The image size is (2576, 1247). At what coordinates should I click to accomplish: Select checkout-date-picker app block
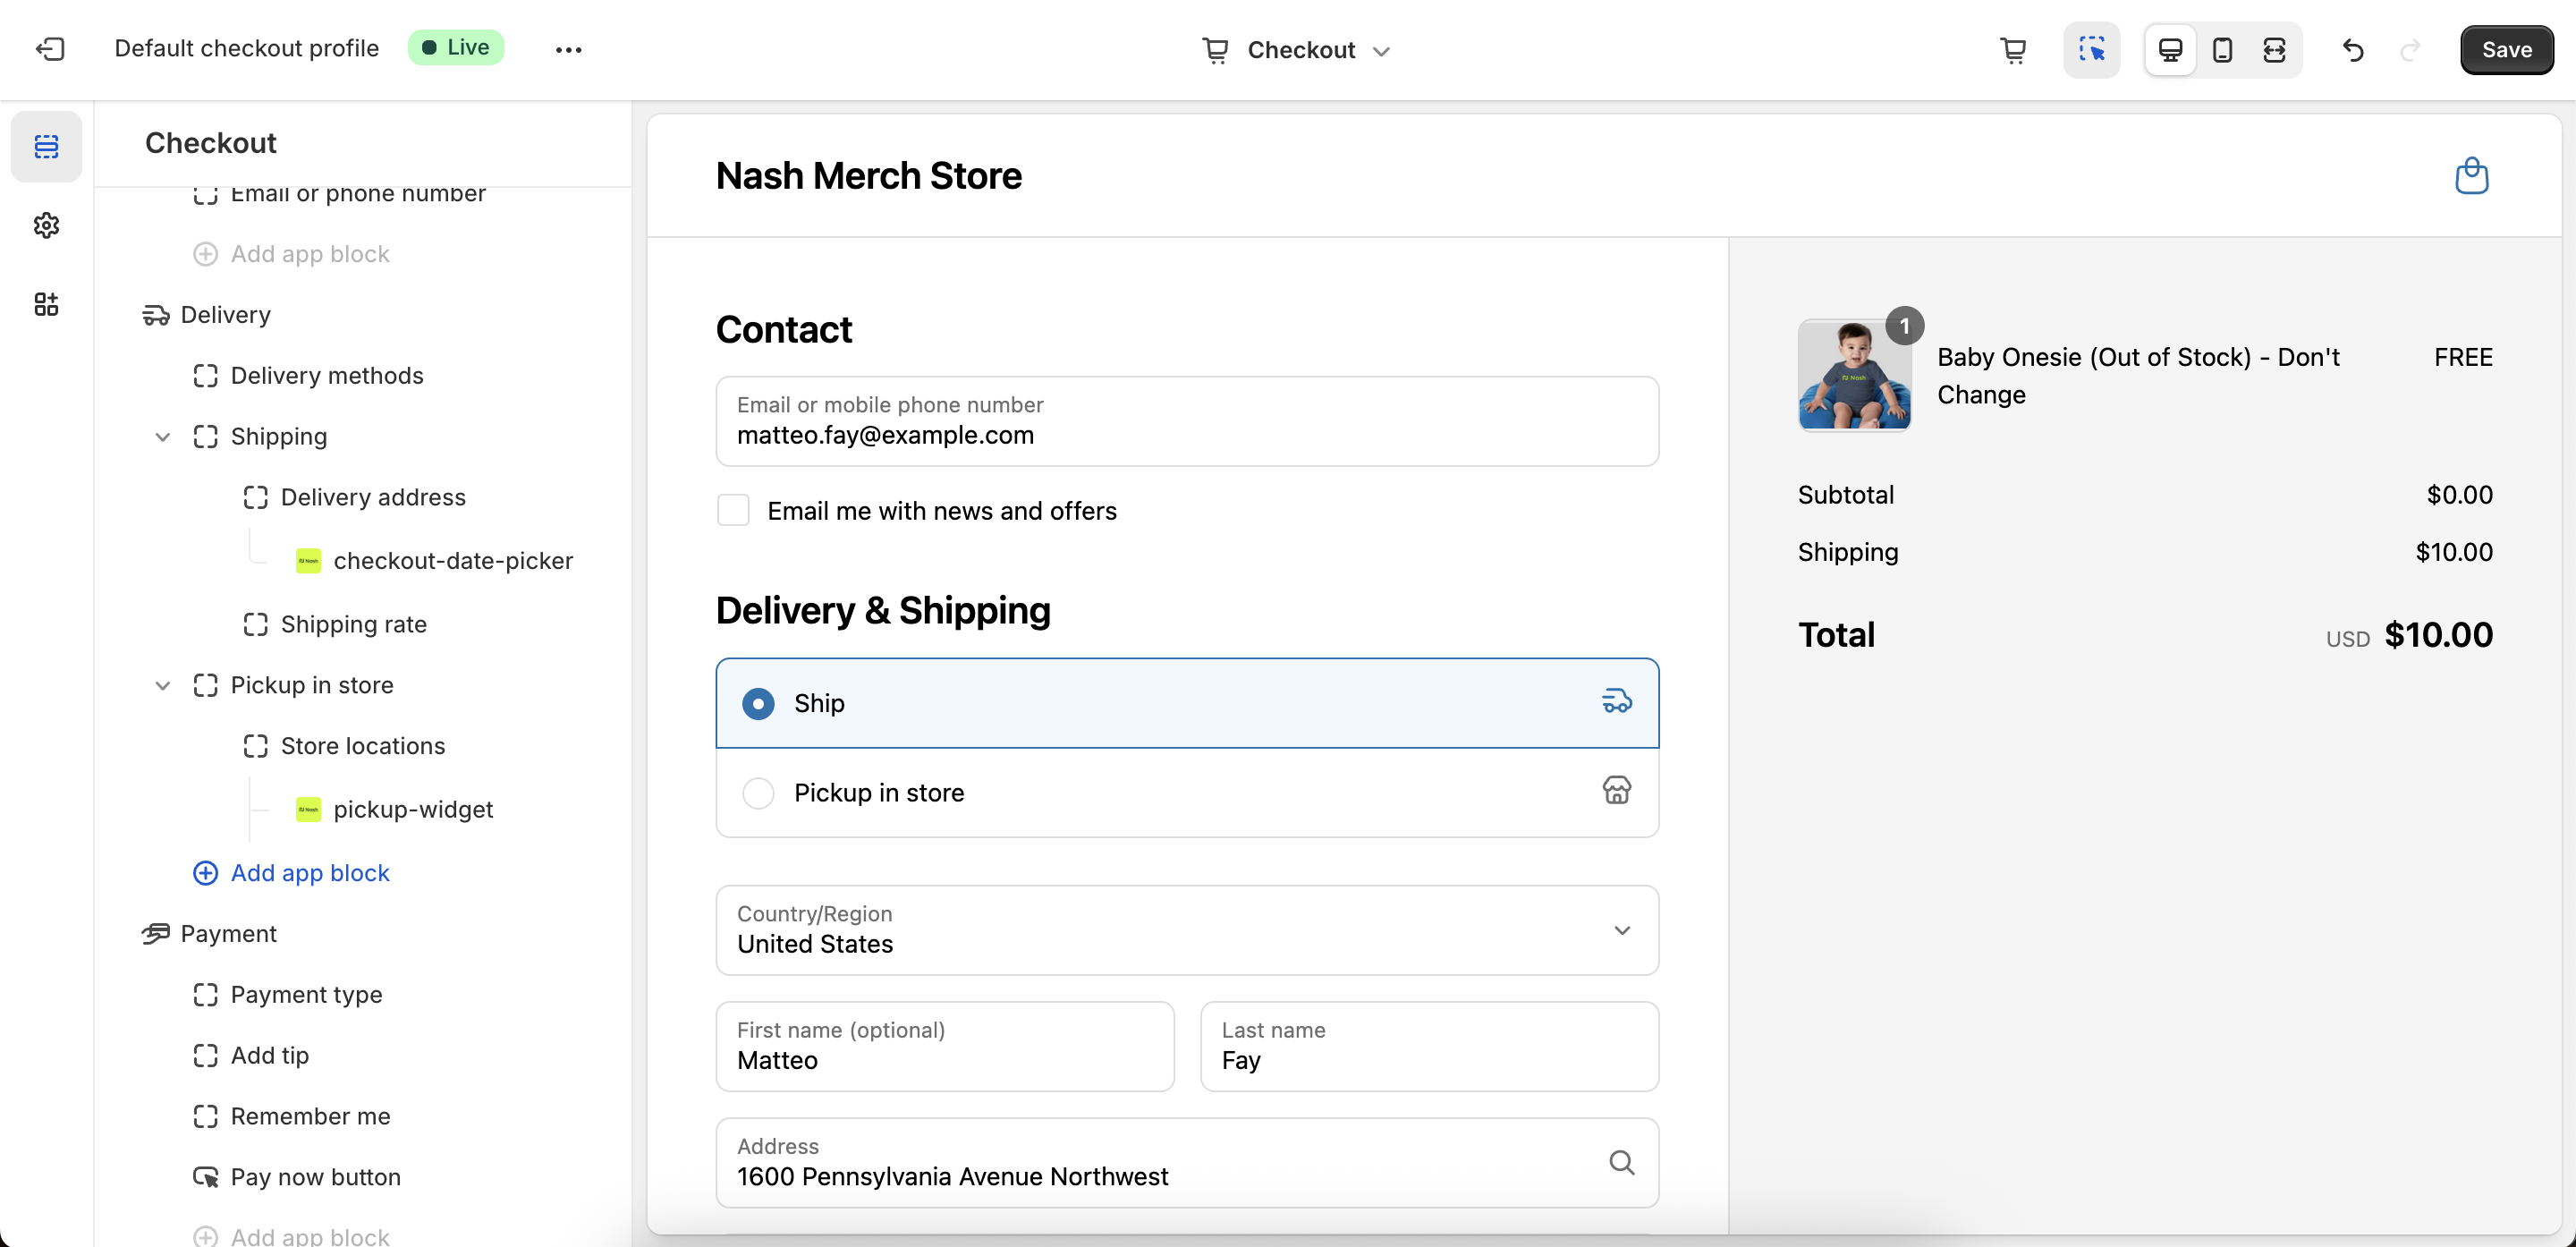point(452,561)
